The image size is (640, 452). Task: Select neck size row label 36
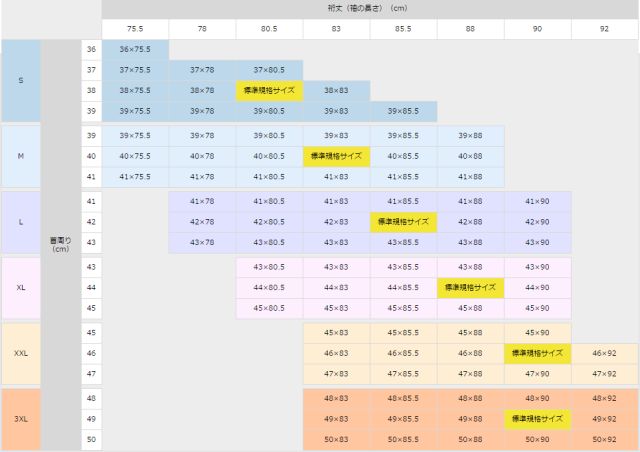(91, 49)
